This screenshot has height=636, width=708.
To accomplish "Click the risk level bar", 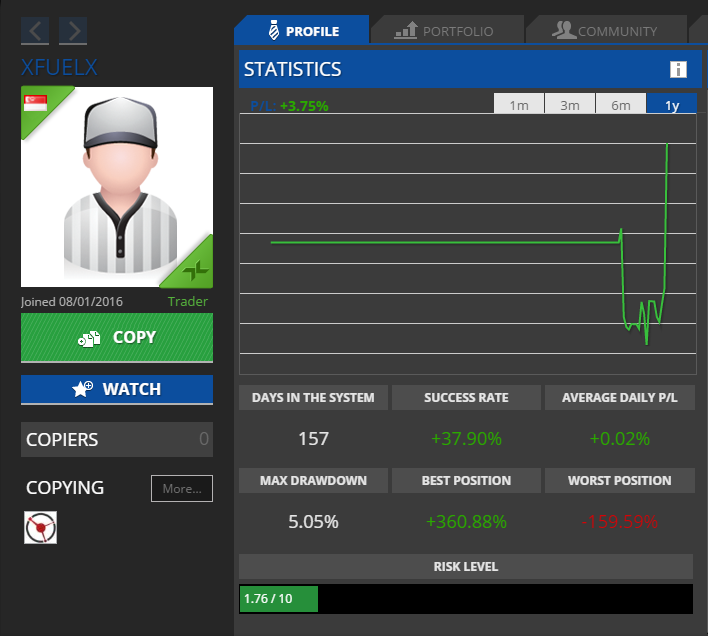I will coord(465,599).
